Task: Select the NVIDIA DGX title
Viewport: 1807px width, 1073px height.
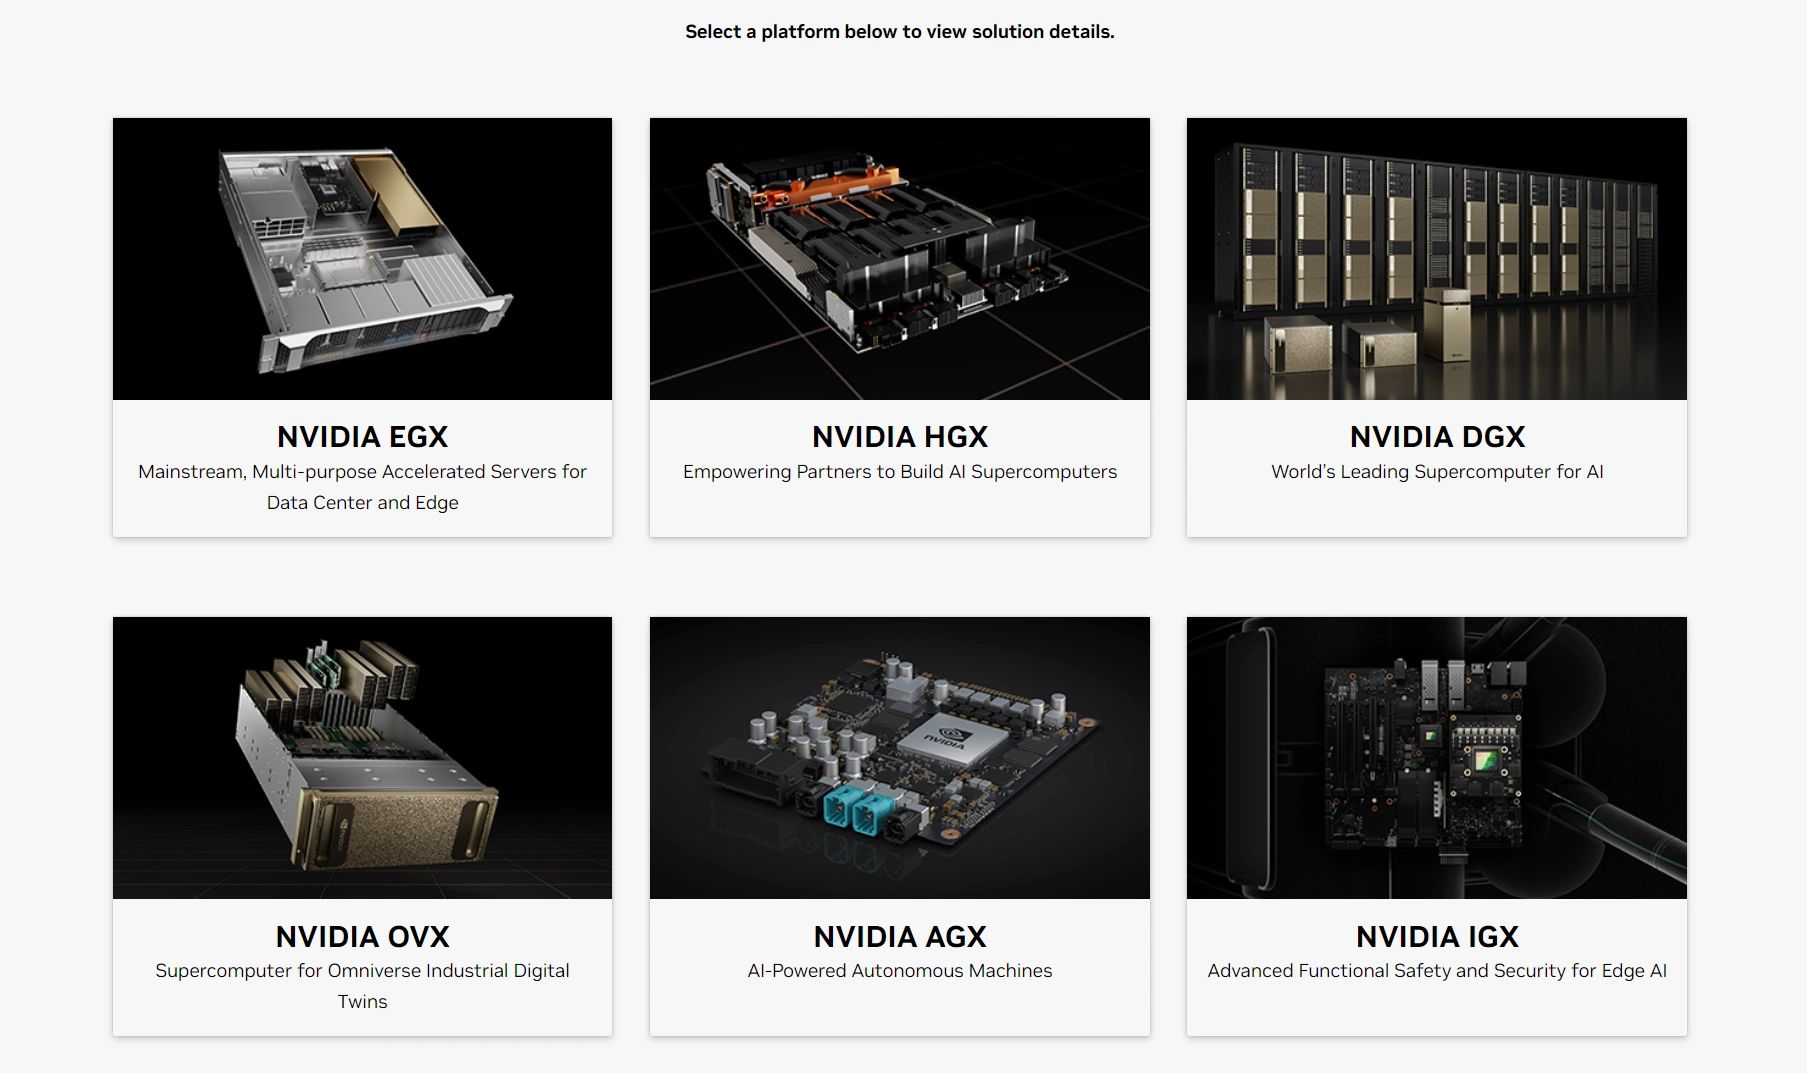Action: 1436,437
